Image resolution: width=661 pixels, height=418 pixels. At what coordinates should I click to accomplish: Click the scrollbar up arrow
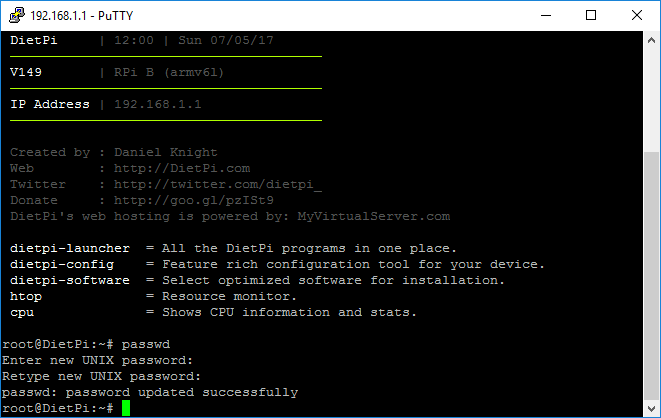coord(651,40)
